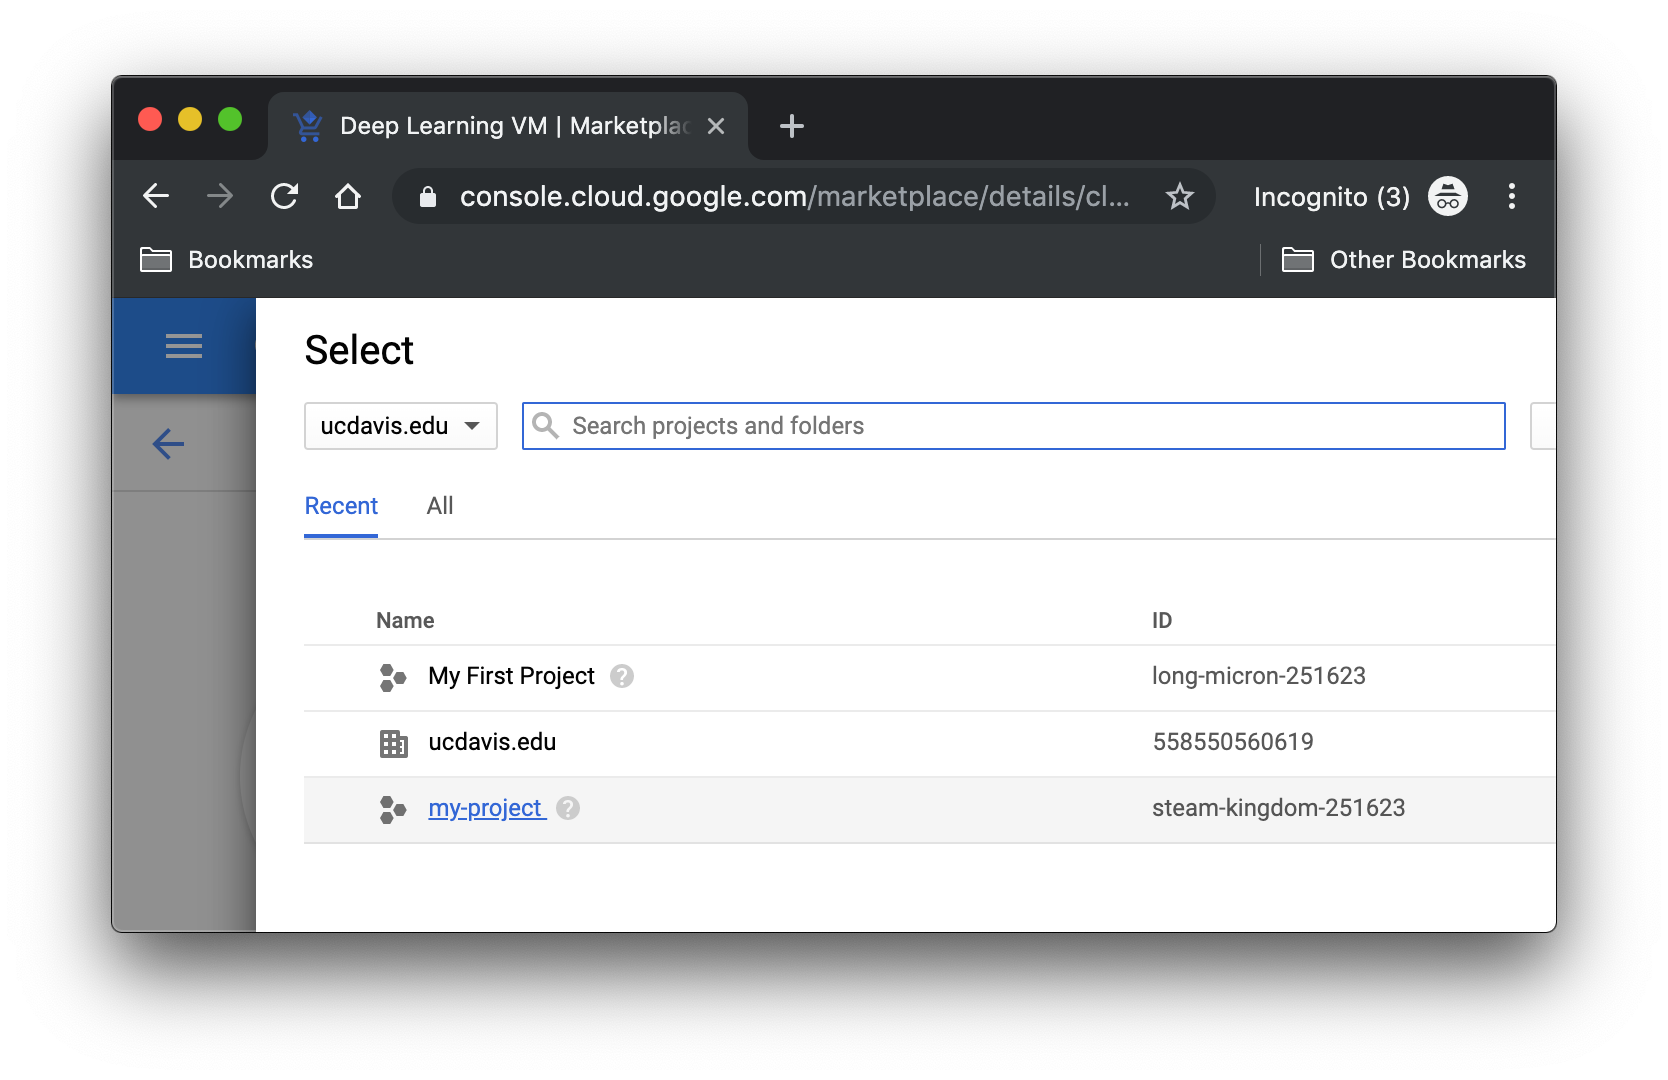This screenshot has height=1080, width=1668.
Task: Click the organization building icon
Action: [x=394, y=743]
